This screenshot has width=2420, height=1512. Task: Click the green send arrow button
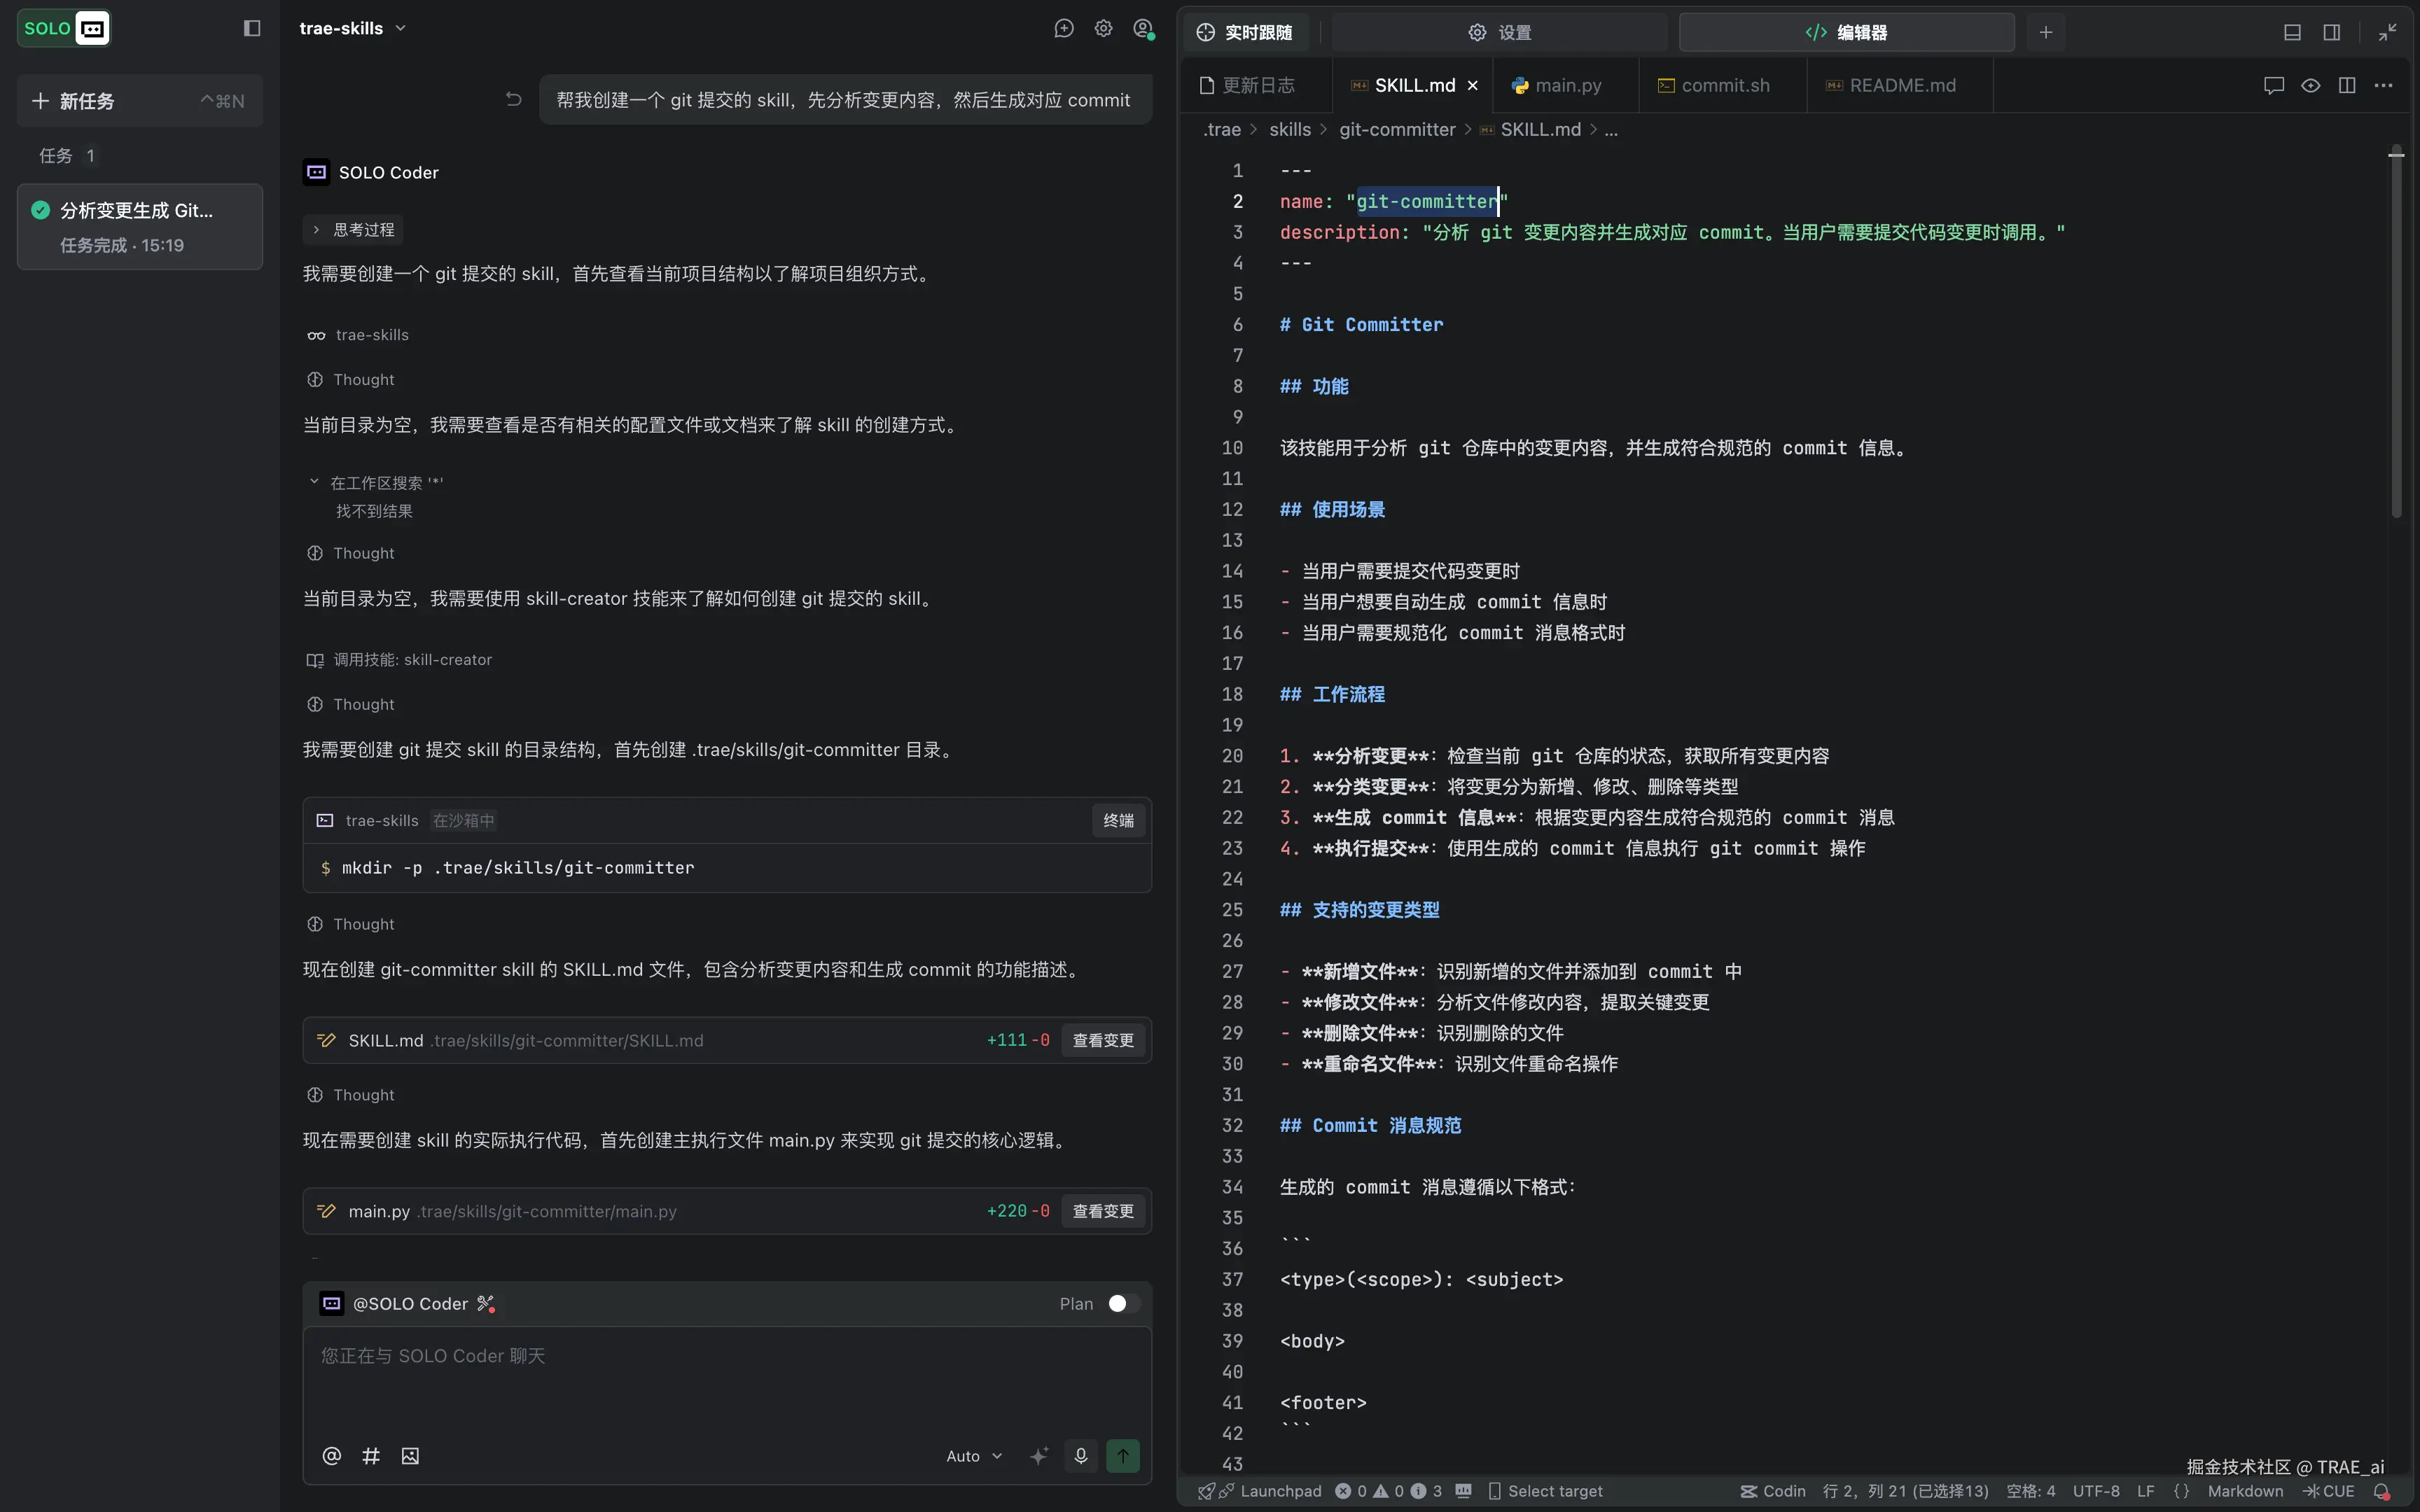[1123, 1456]
